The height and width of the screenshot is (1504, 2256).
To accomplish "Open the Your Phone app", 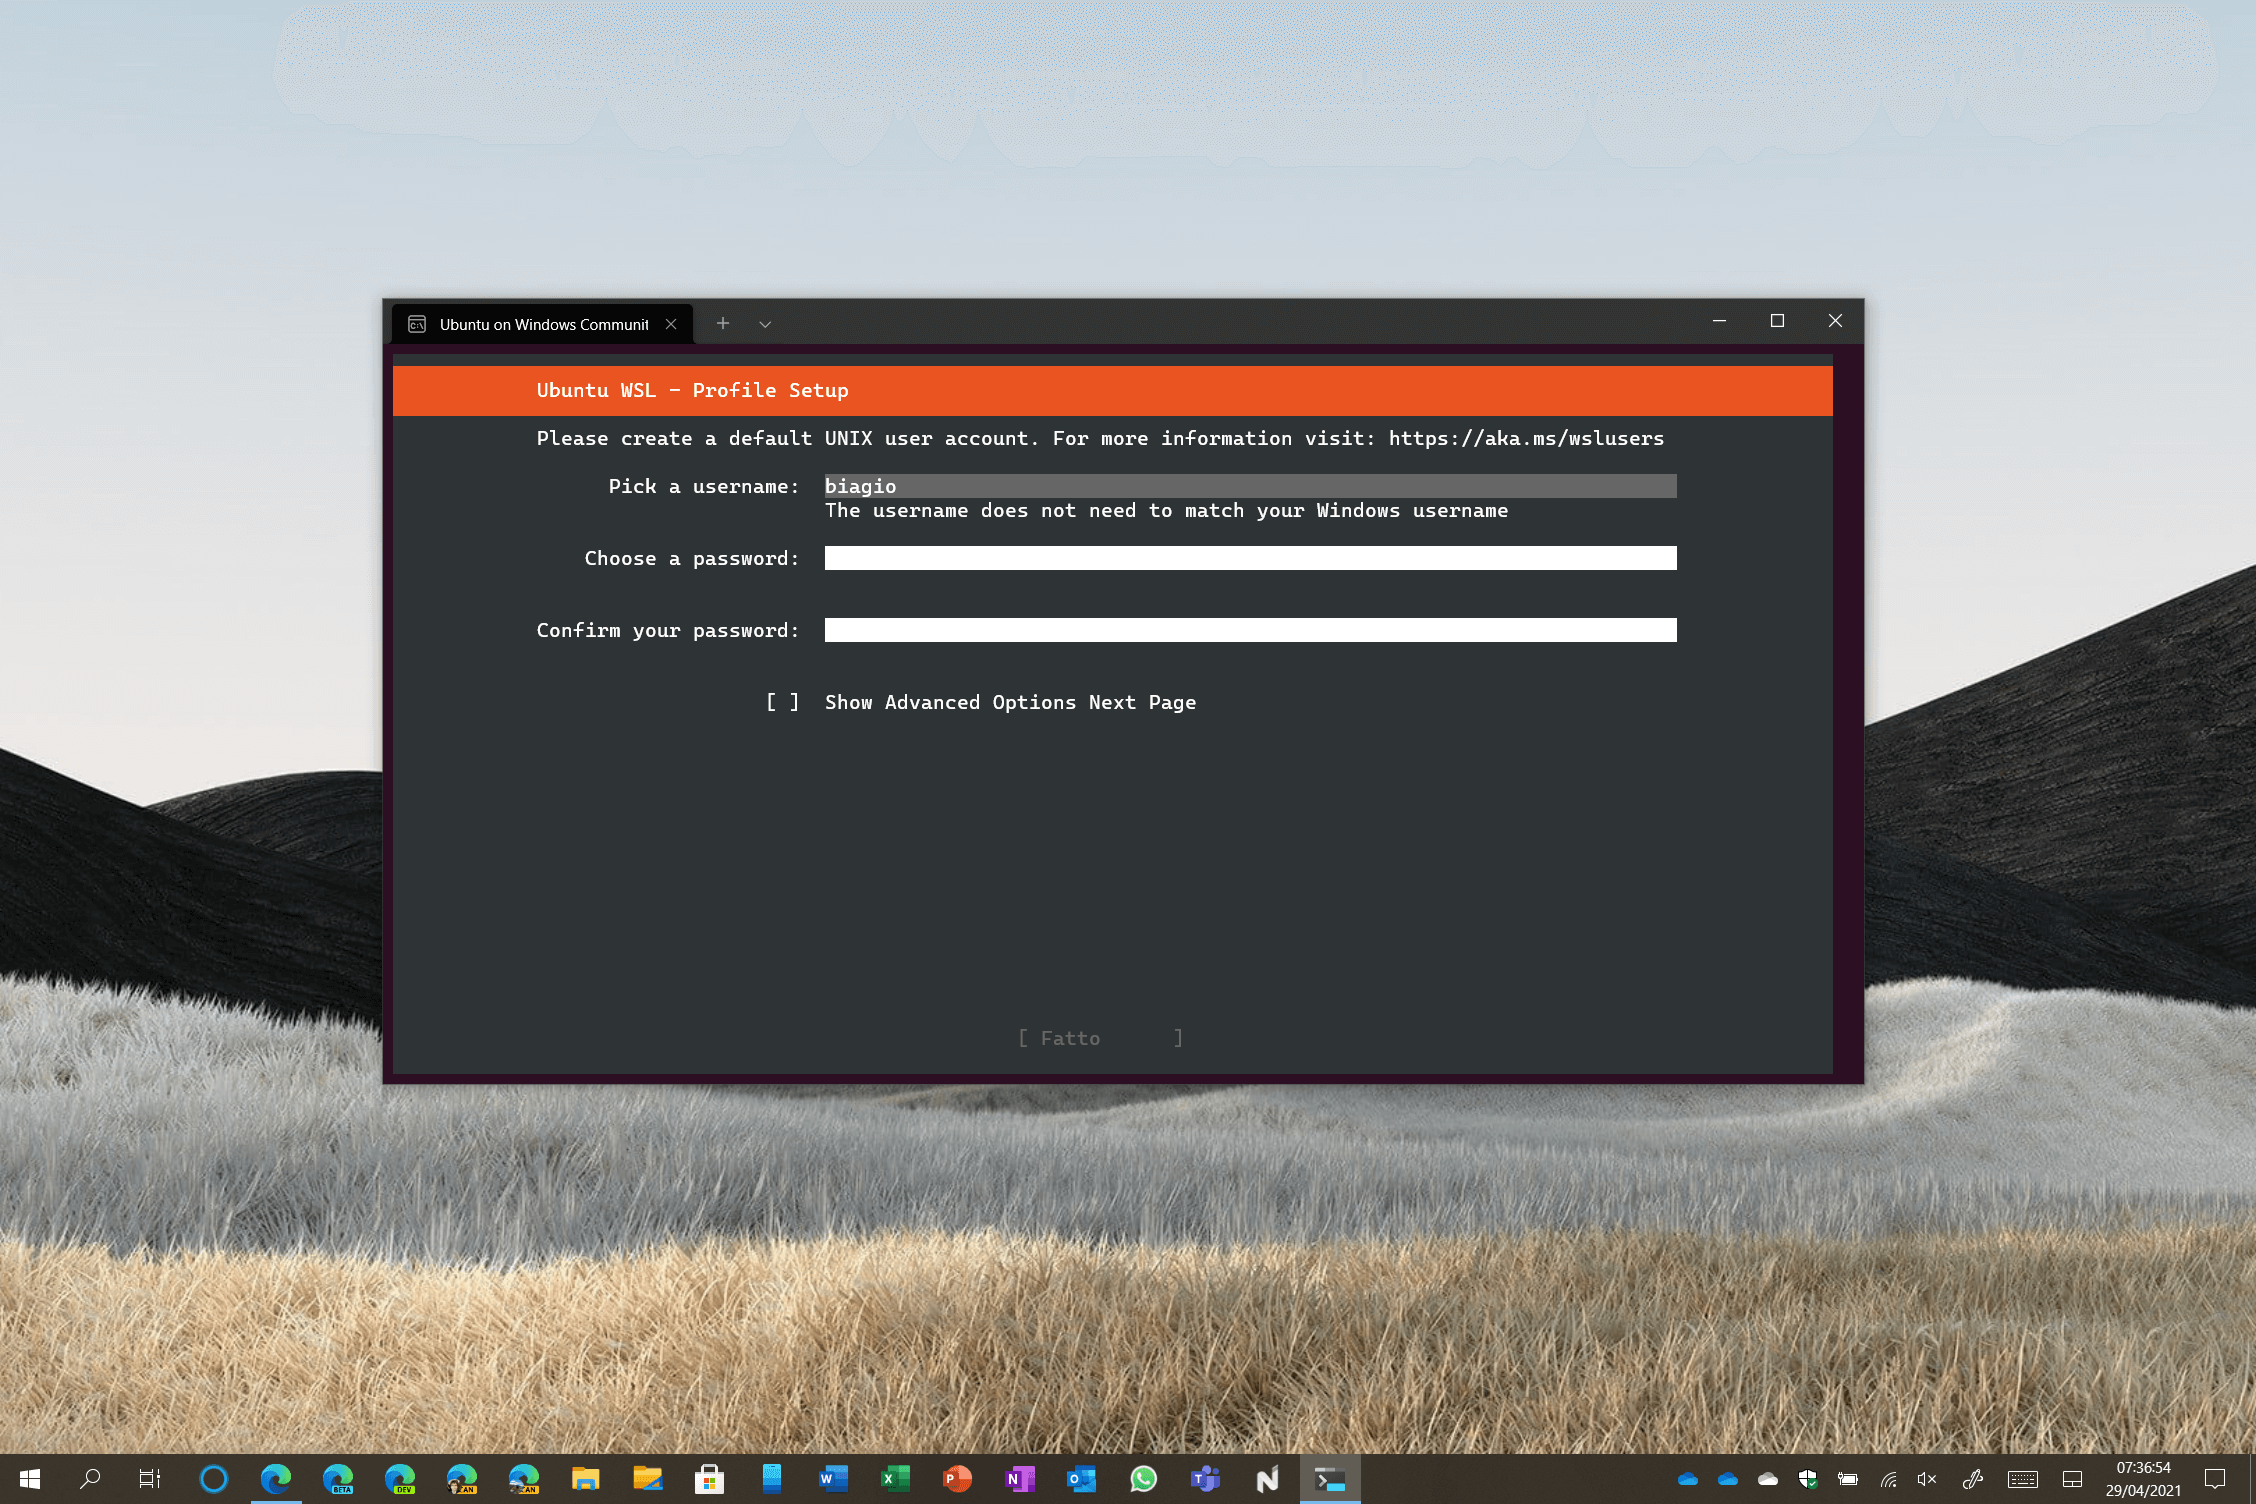I will click(x=772, y=1479).
